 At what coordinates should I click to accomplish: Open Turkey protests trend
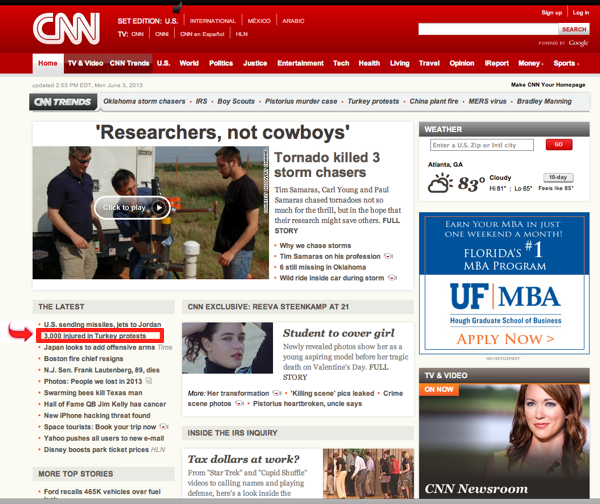pyautogui.click(x=373, y=101)
